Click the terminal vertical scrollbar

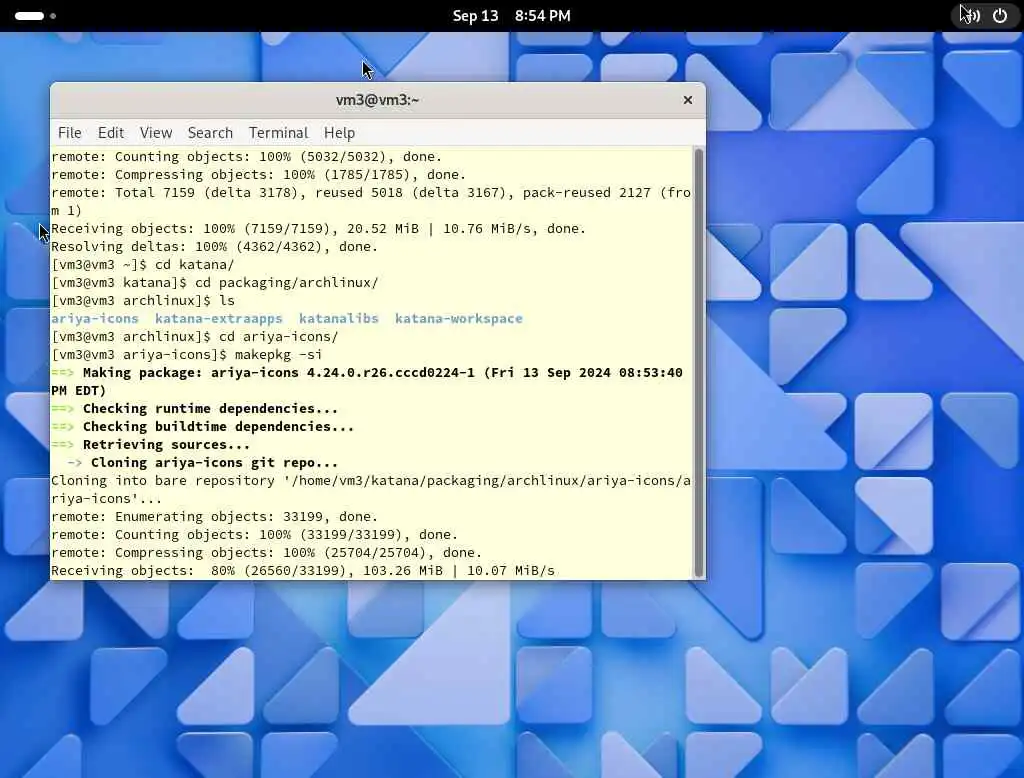[x=699, y=363]
